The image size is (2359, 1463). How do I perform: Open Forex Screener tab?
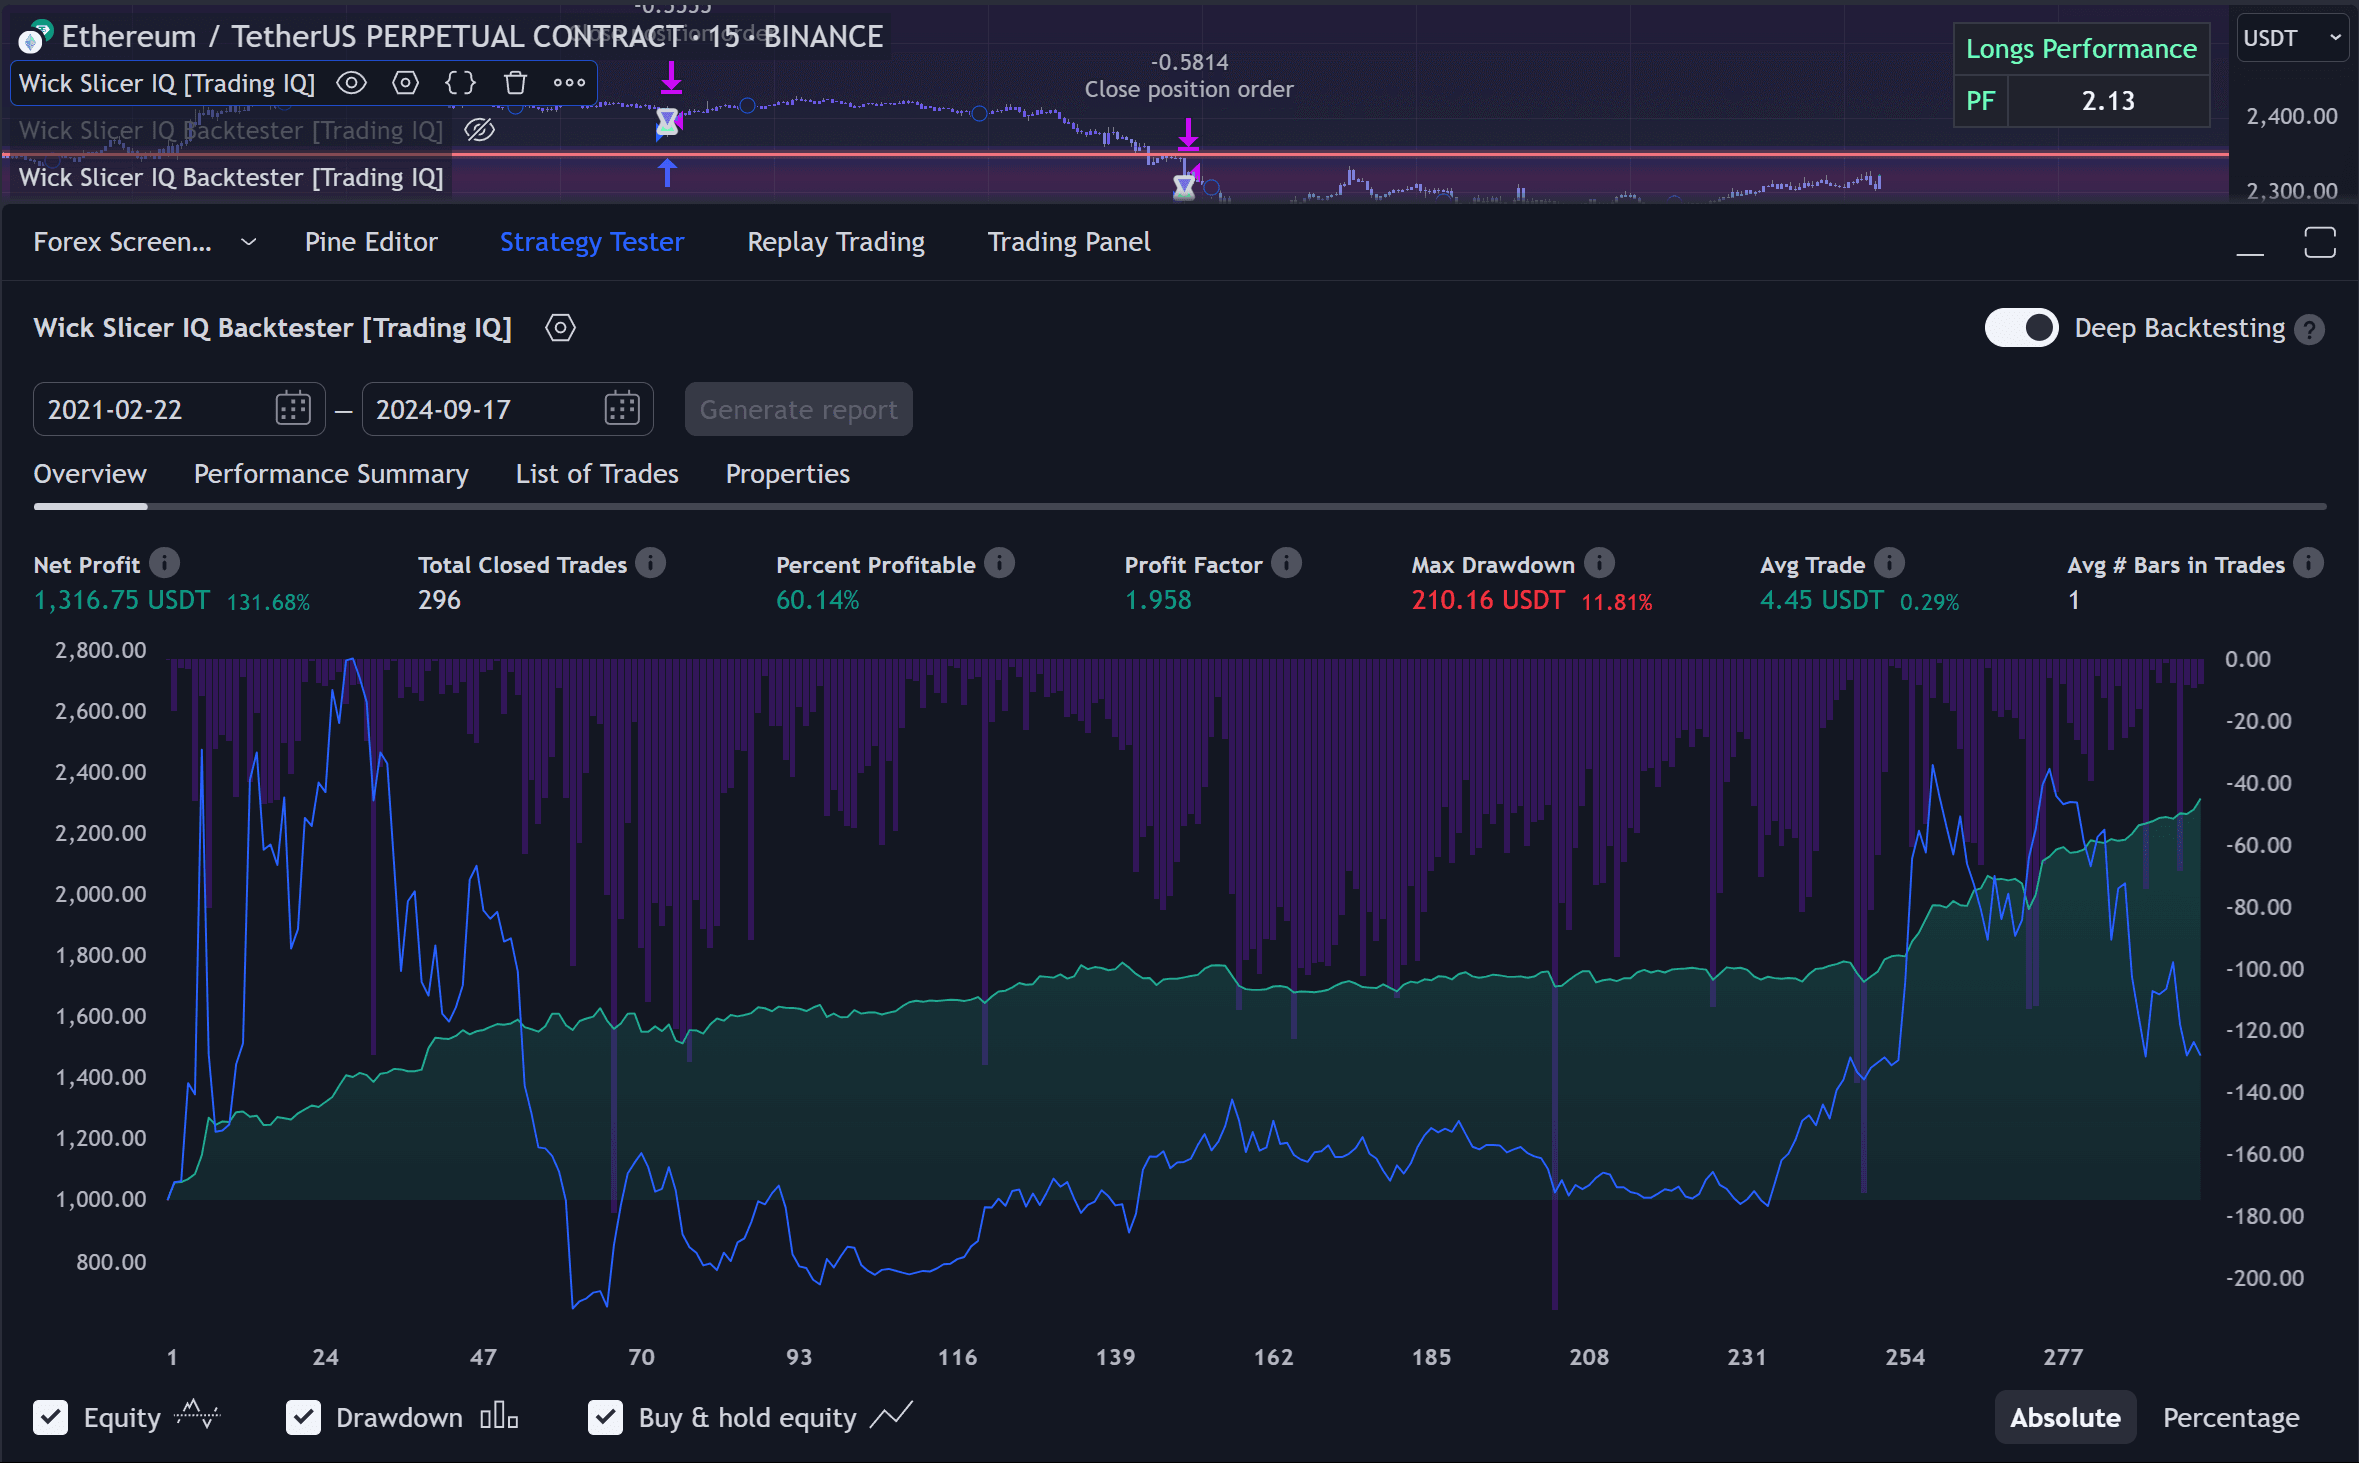click(x=122, y=242)
